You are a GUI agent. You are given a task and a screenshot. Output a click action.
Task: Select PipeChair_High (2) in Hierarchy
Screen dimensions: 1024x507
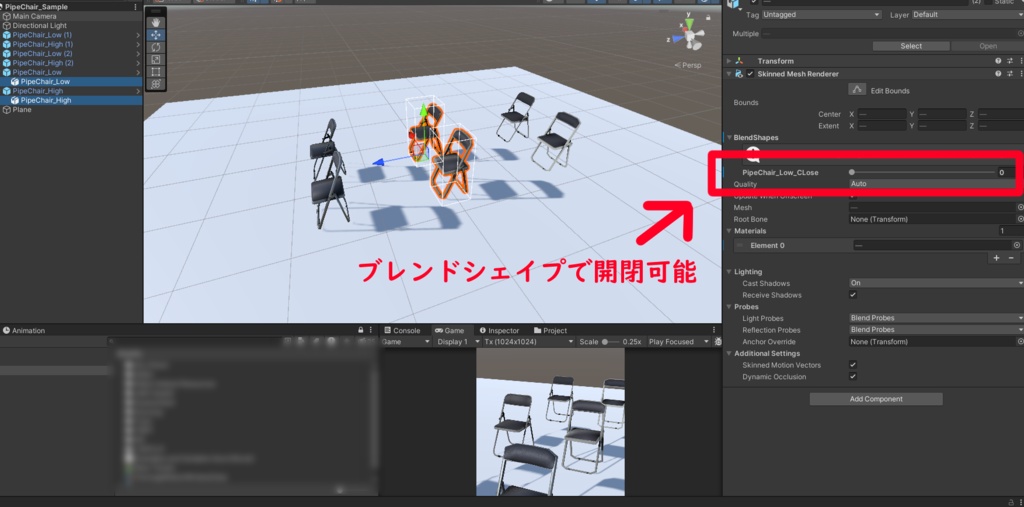coord(42,63)
